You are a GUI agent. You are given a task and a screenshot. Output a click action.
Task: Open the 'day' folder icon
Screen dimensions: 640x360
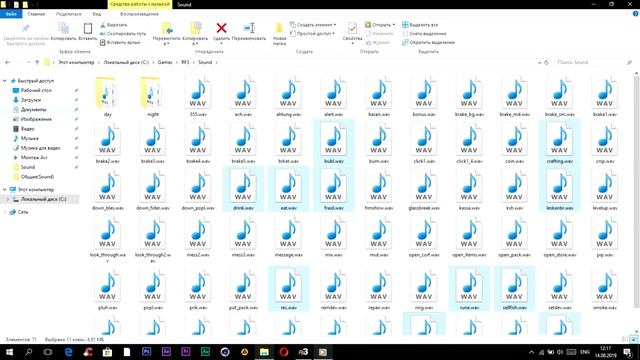point(107,93)
